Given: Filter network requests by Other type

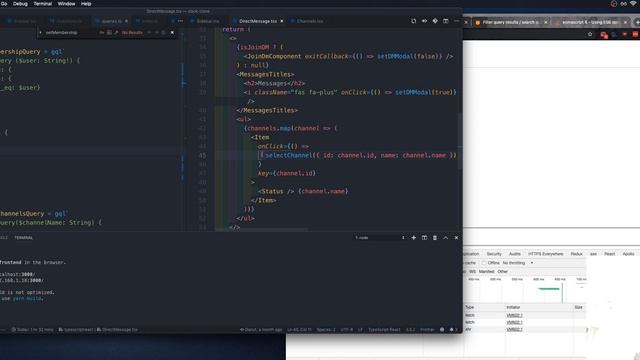Looking at the screenshot, I should click(502, 272).
